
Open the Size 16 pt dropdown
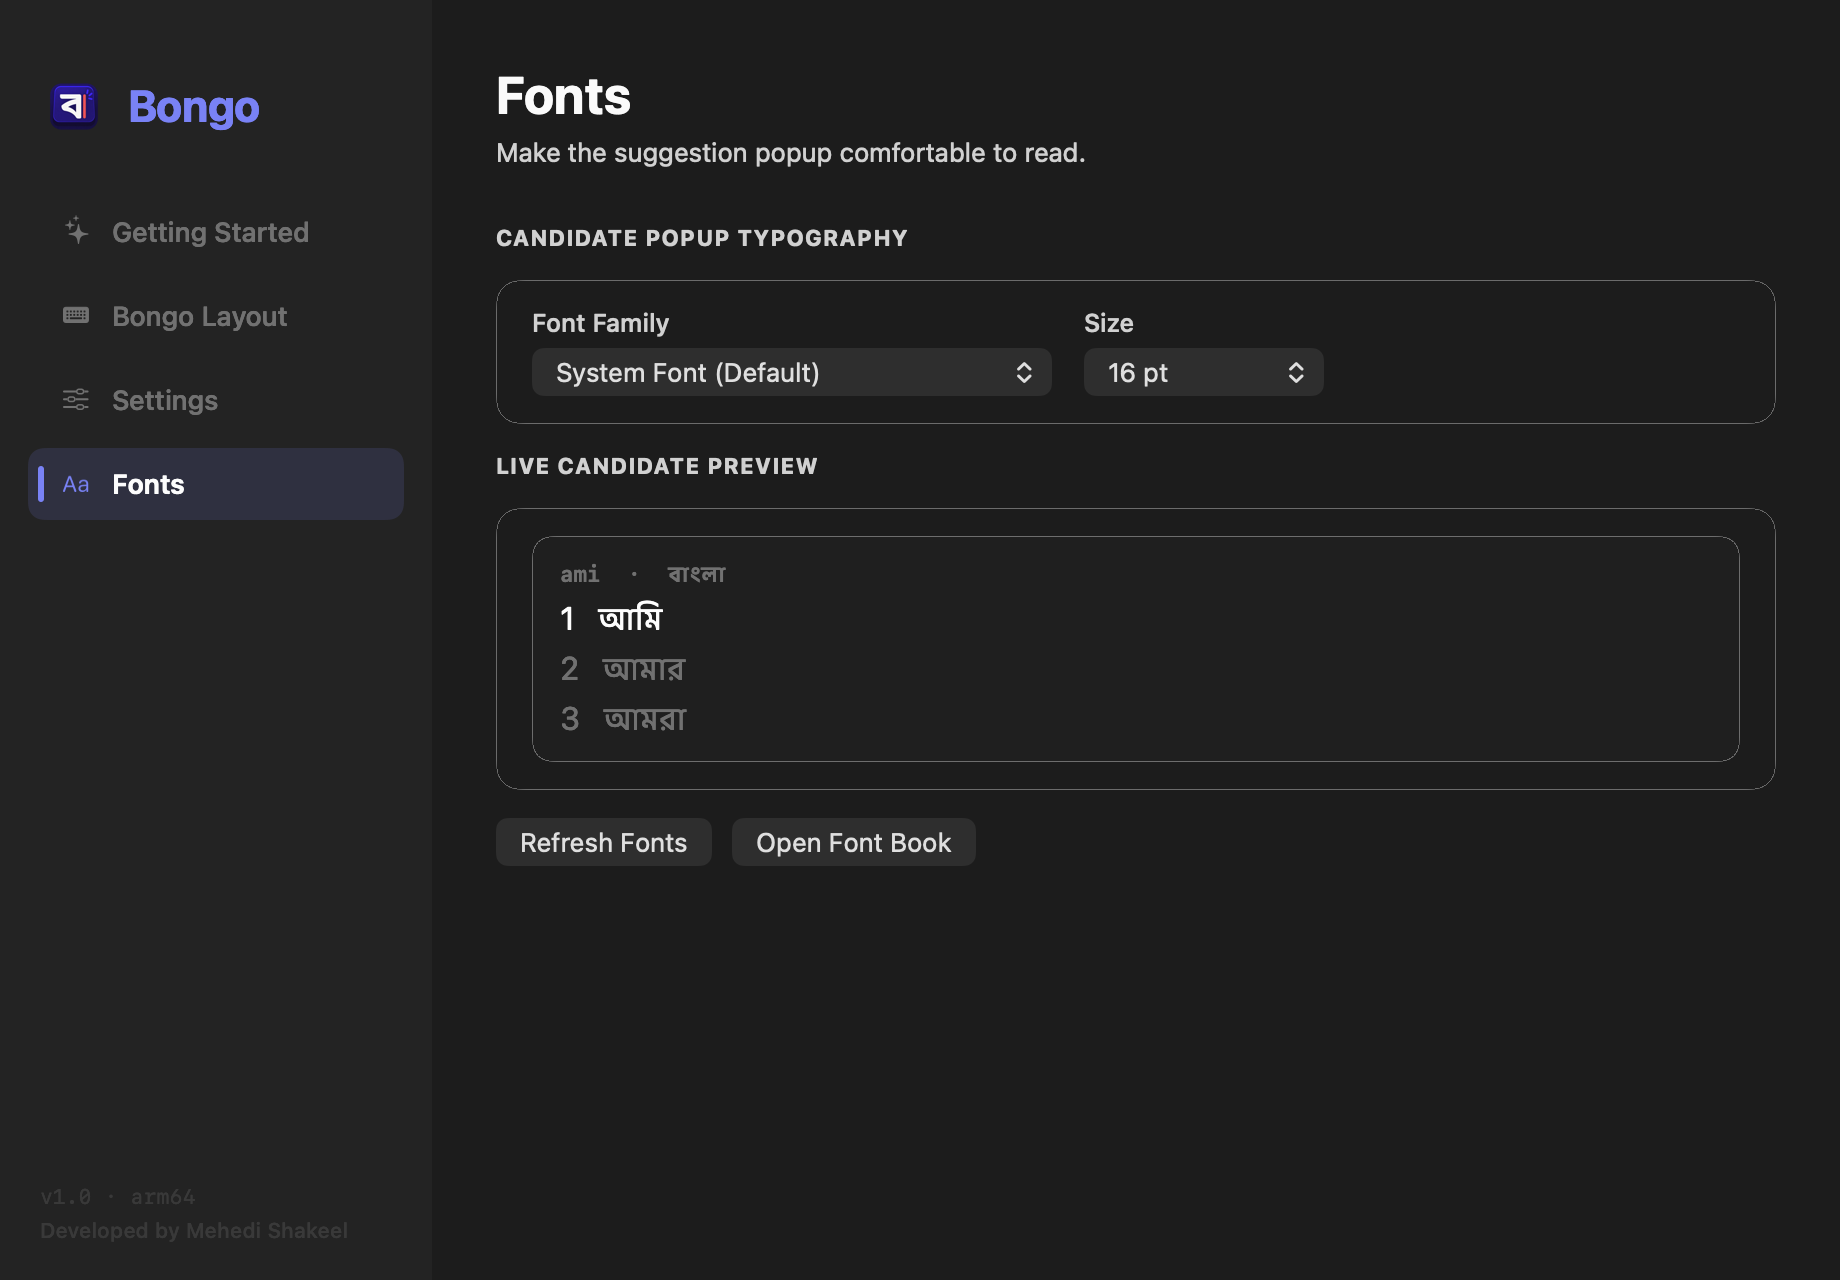1204,372
